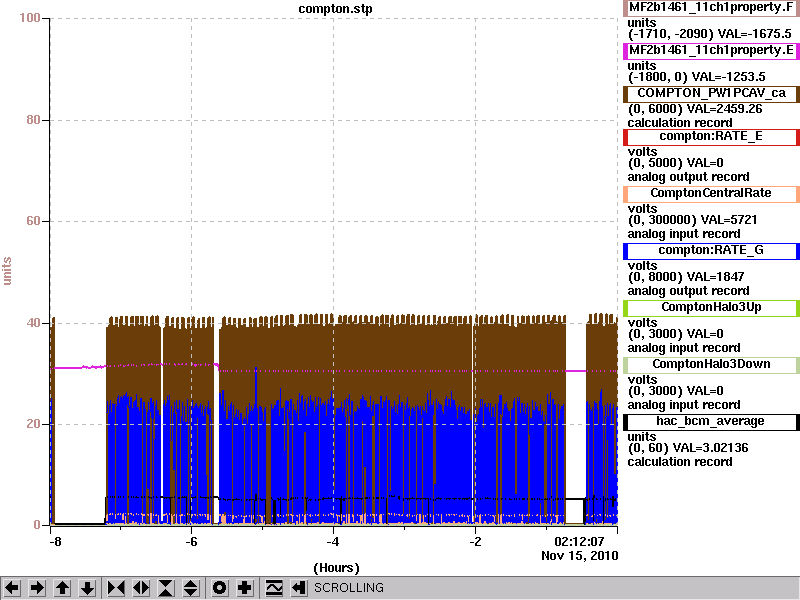Screen dimensions: 800x600
Task: Shift the plot up with the up arrow
Action: pos(62,588)
